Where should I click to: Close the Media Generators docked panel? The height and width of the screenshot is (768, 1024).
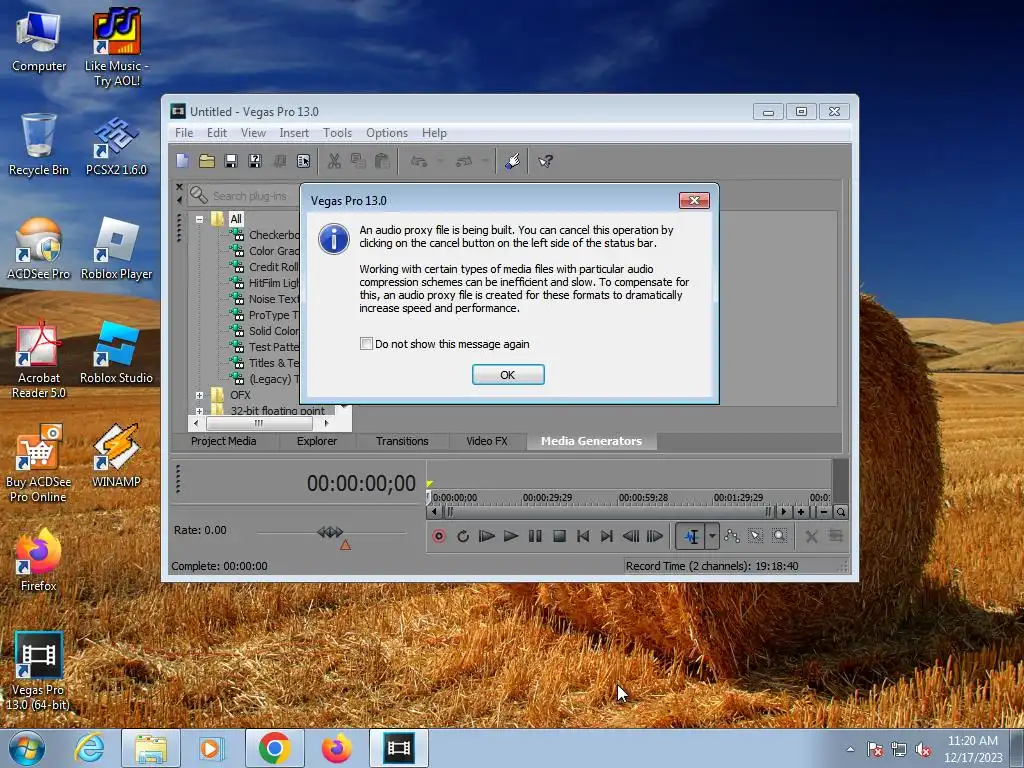click(180, 187)
